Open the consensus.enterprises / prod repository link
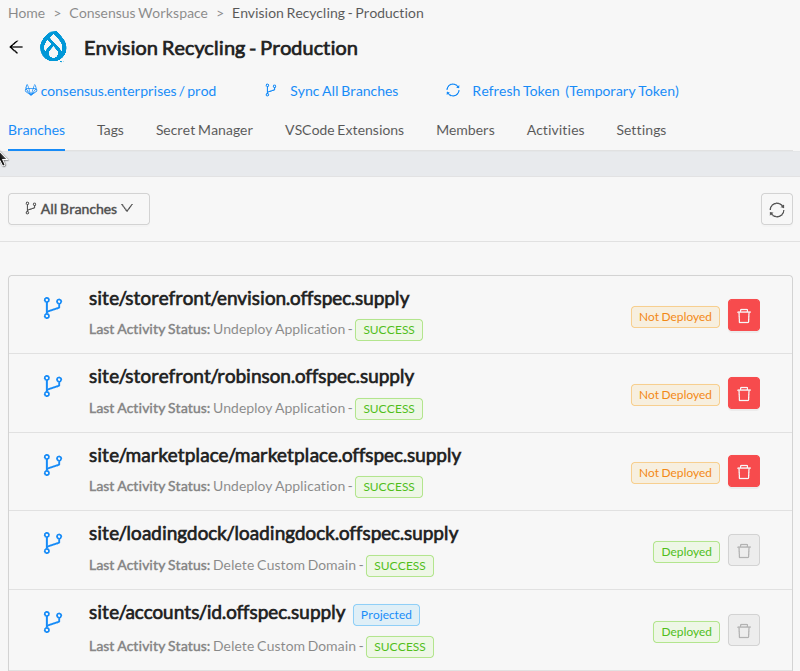This screenshot has height=671, width=800. click(x=129, y=91)
